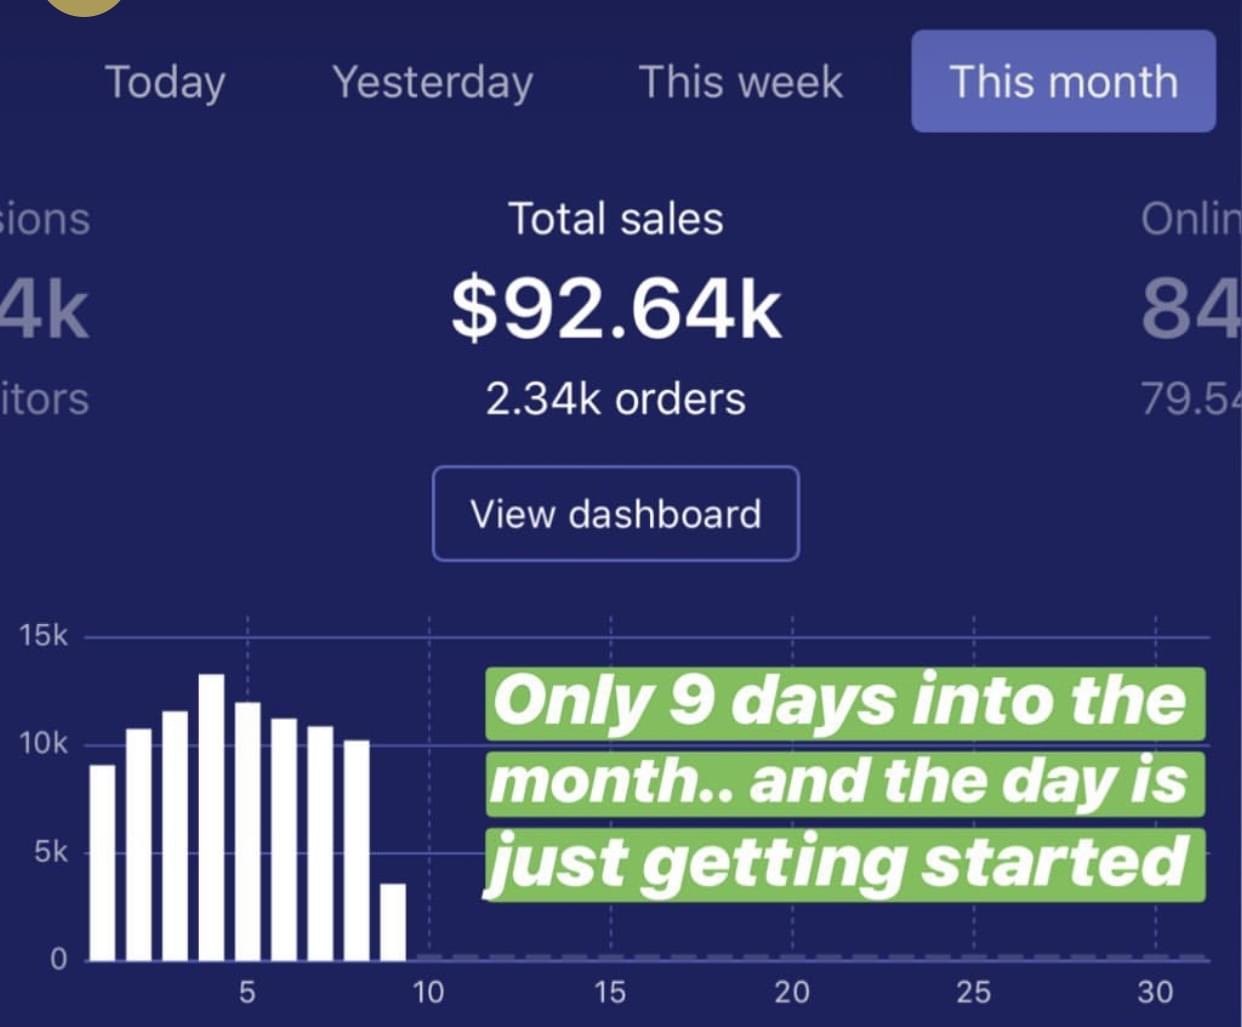
Task: Open the 2.34k orders text
Action: coord(615,399)
